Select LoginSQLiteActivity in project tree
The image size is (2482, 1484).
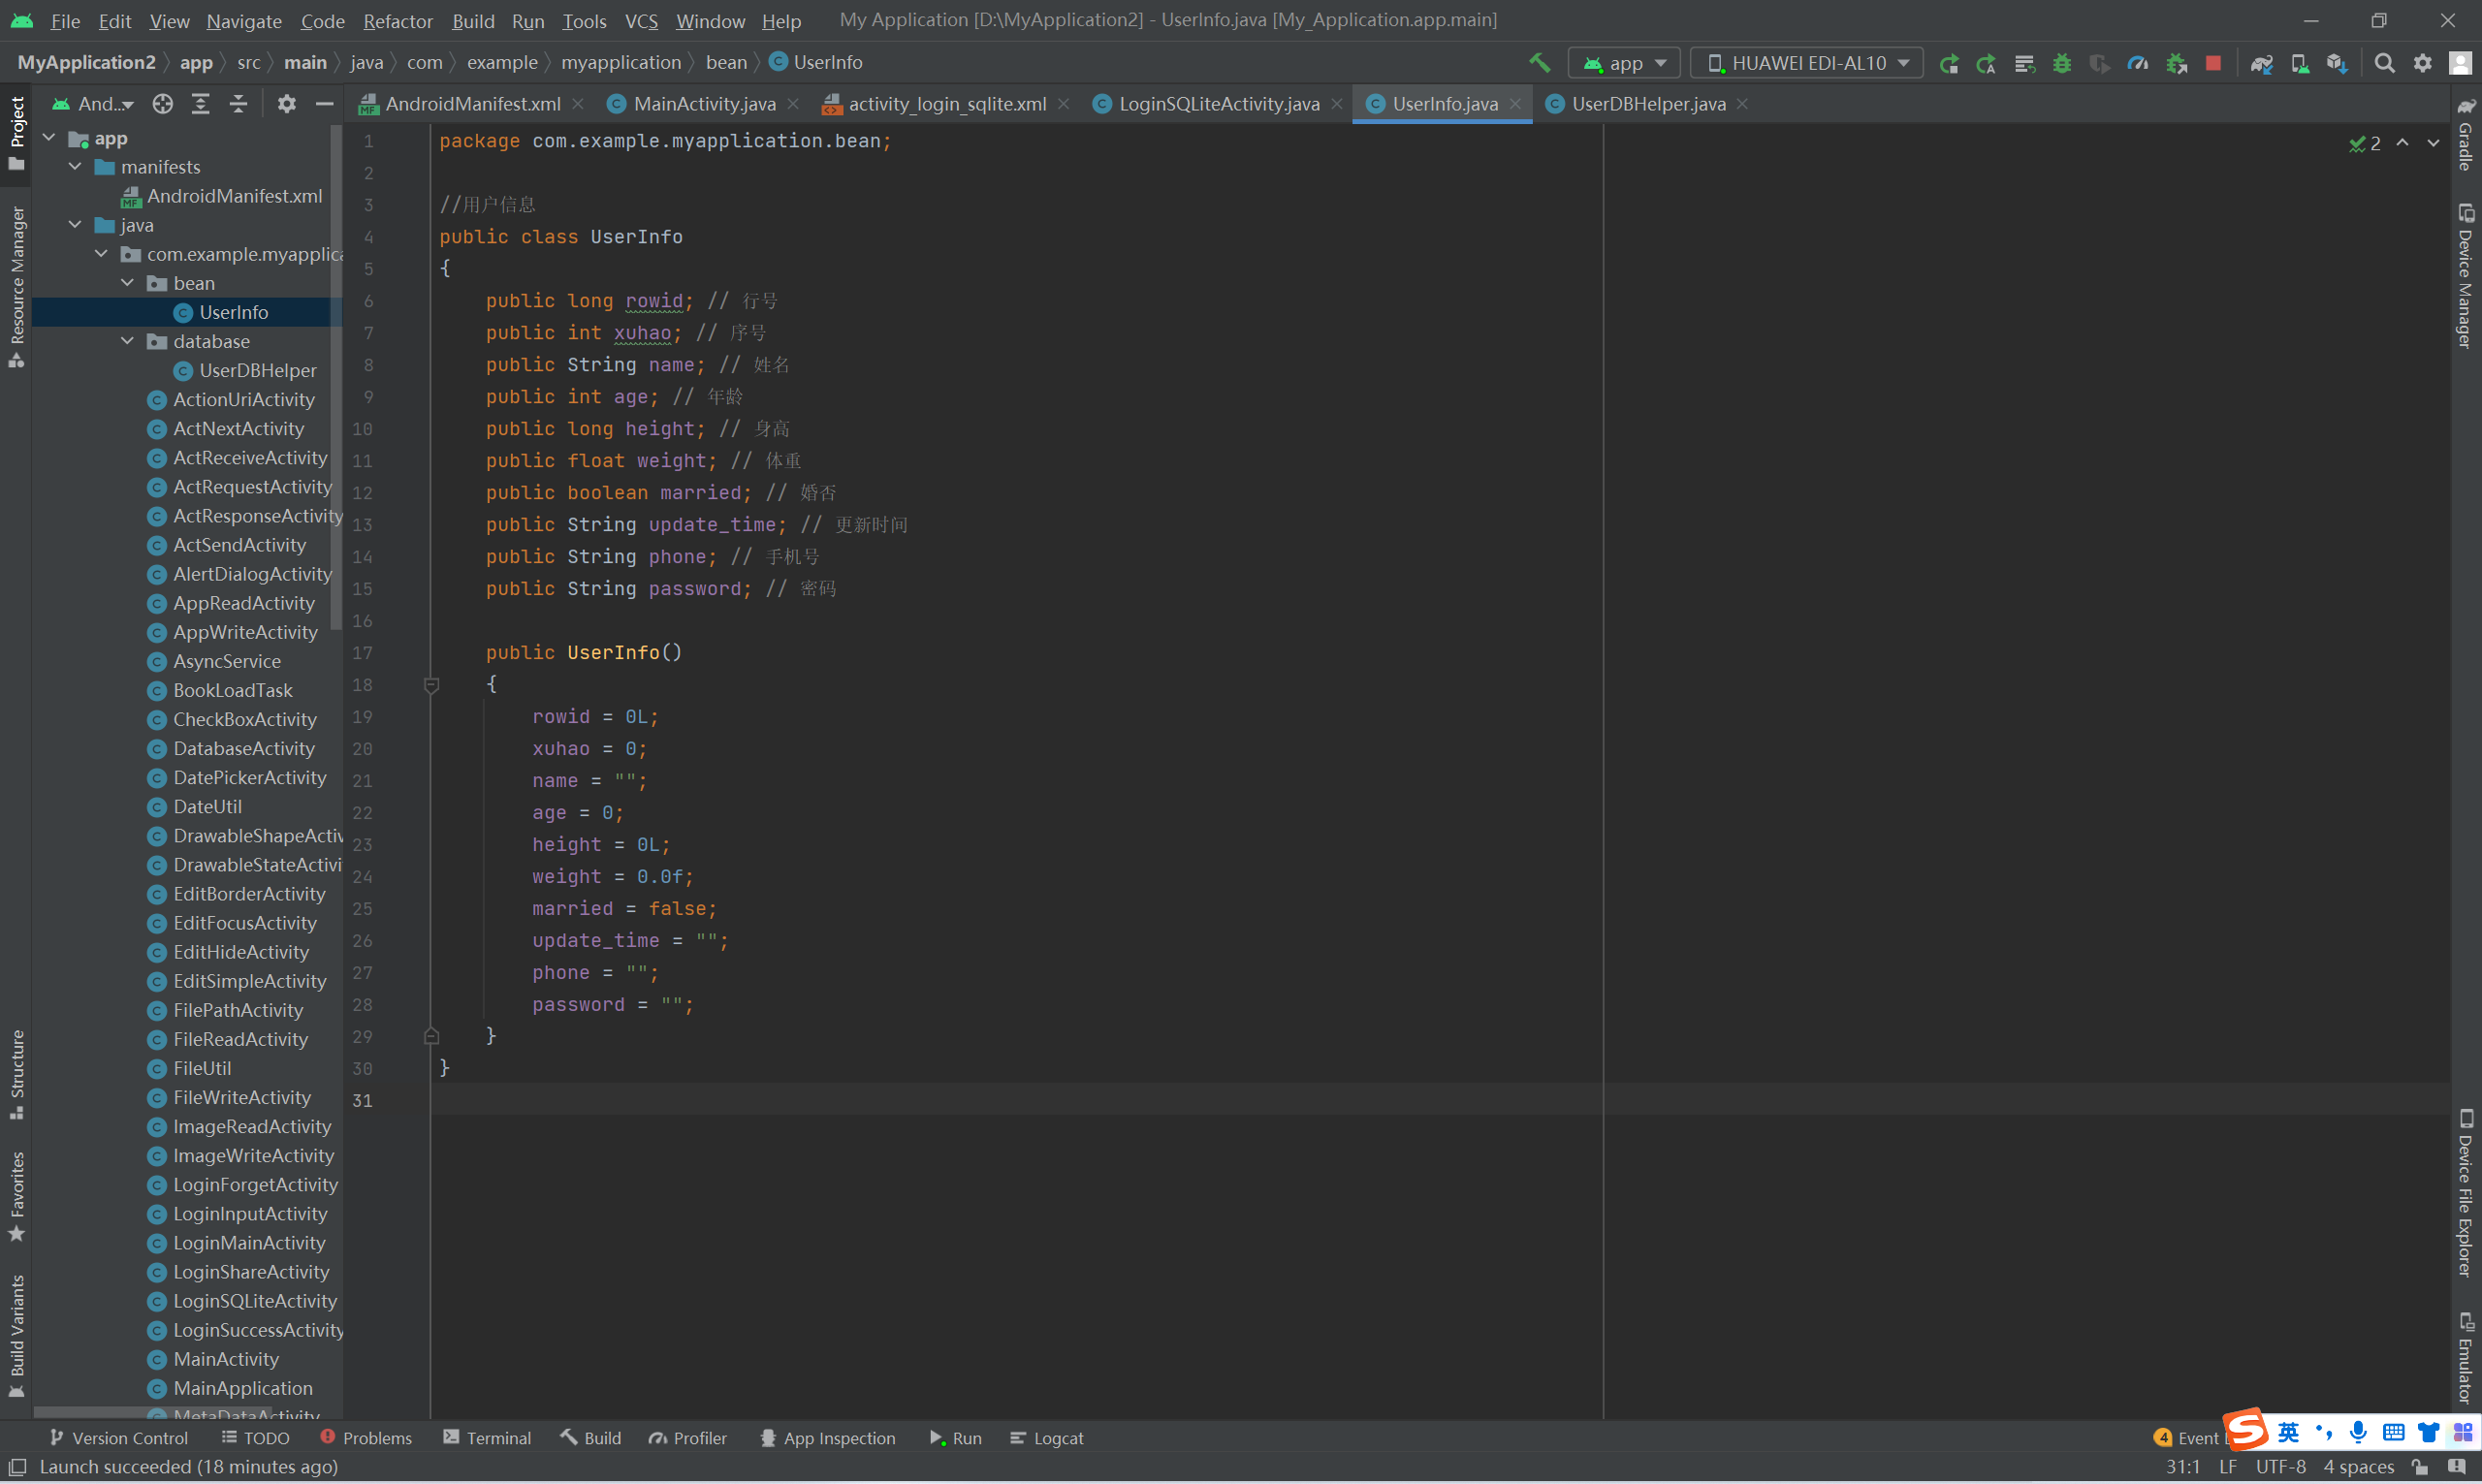point(255,1301)
